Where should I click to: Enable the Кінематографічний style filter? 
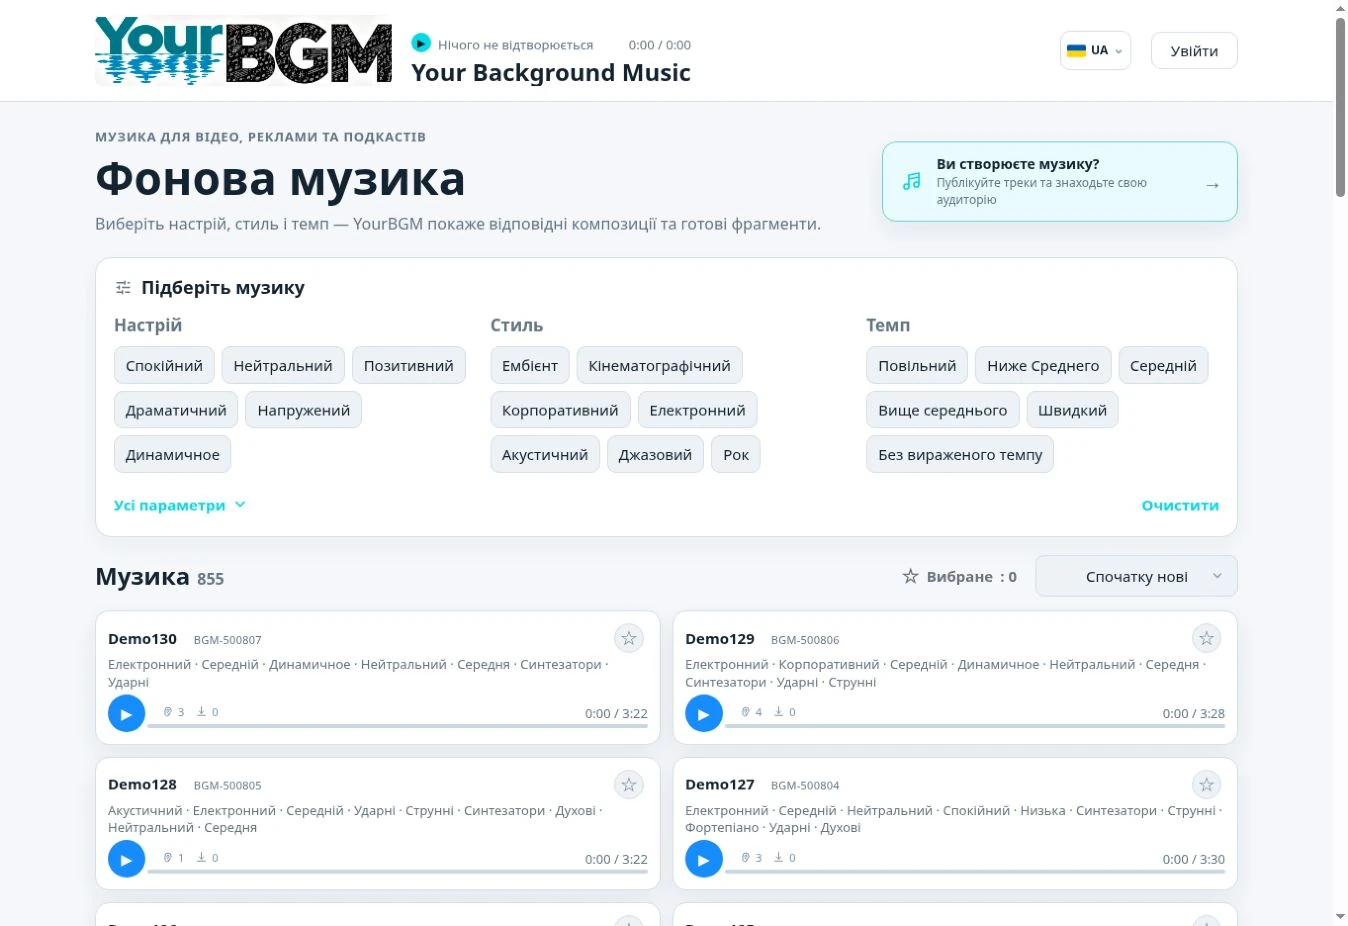[660, 366]
